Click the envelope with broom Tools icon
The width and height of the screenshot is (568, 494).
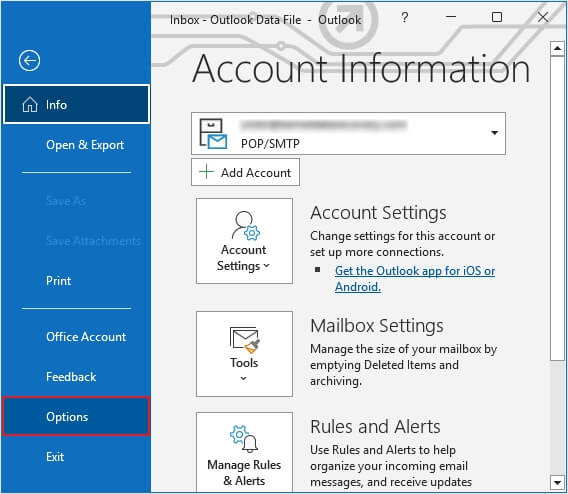coord(245,340)
